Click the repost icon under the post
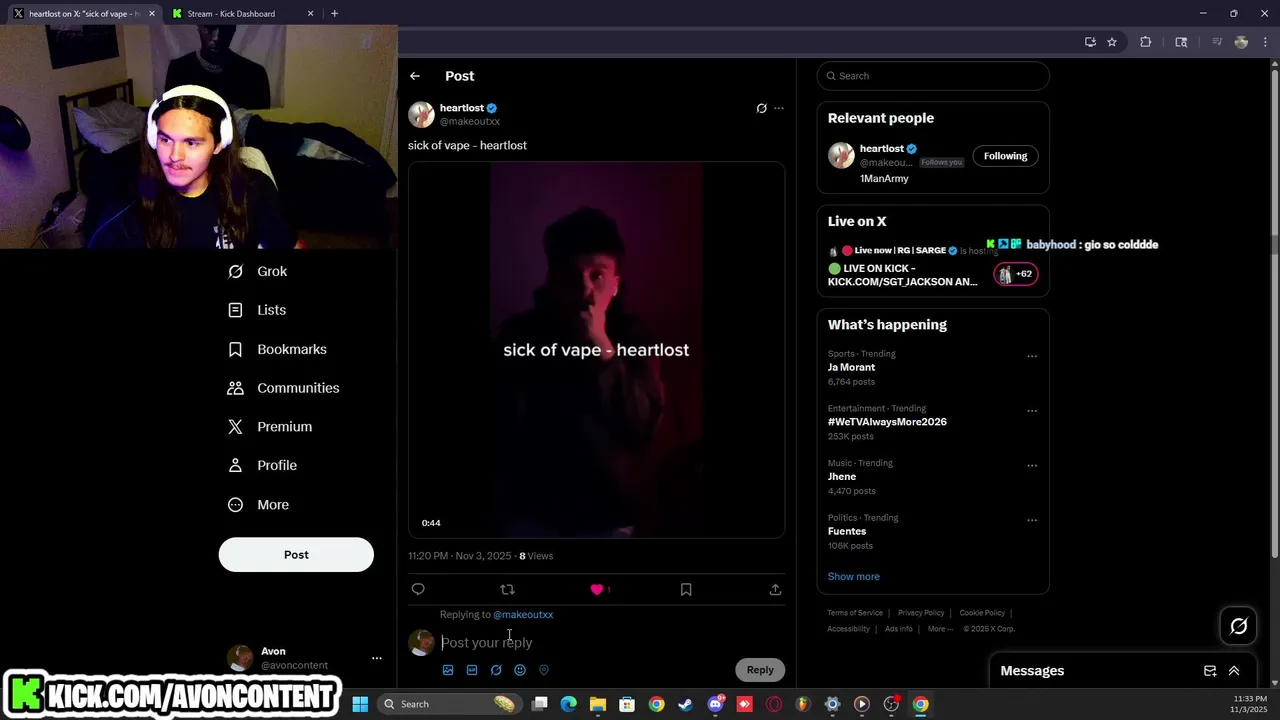The height and width of the screenshot is (720, 1280). [507, 589]
